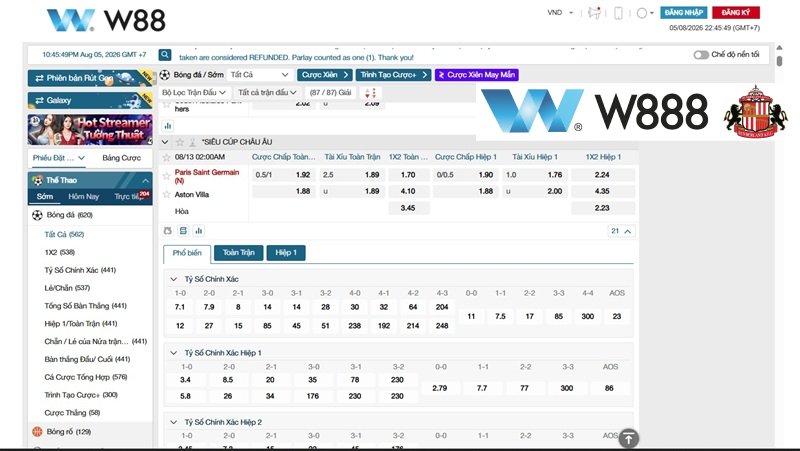Click Phiên bản Rút Gọn banner
The width and height of the screenshot is (800, 451).
tap(90, 78)
